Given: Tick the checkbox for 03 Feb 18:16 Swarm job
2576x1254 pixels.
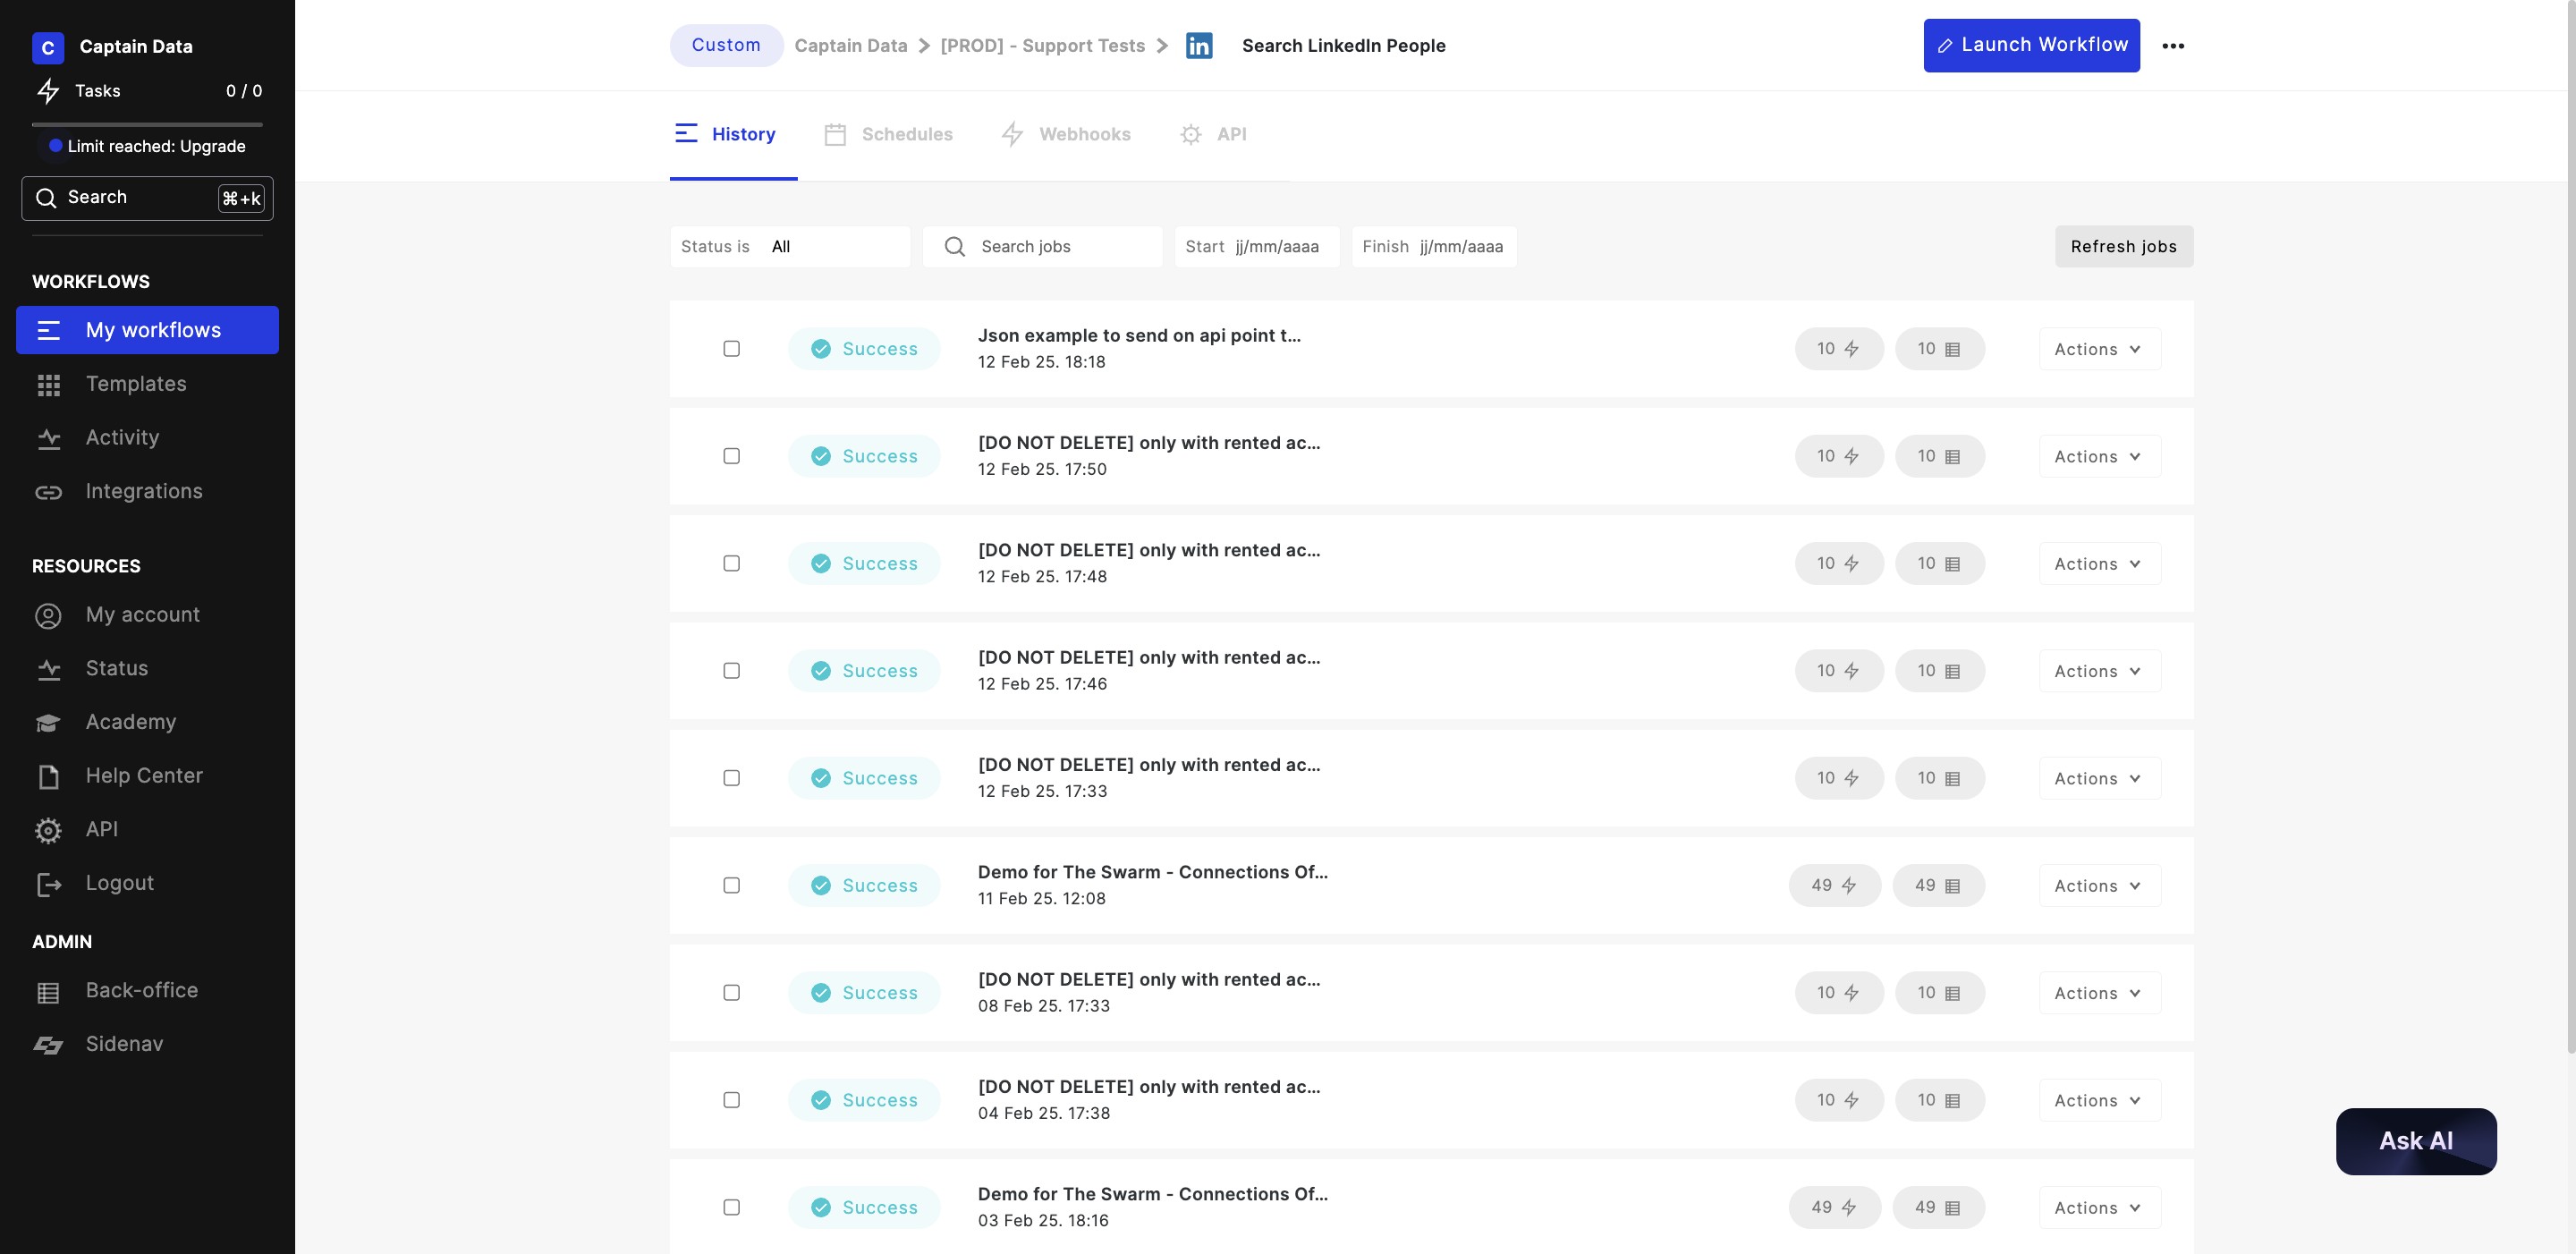Looking at the screenshot, I should pos(732,1208).
